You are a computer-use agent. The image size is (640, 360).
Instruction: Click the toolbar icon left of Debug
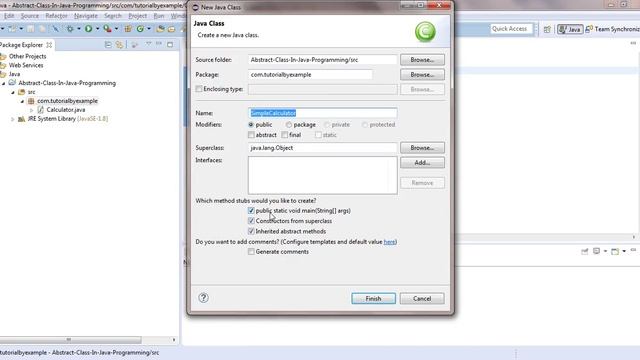(x=56, y=29)
